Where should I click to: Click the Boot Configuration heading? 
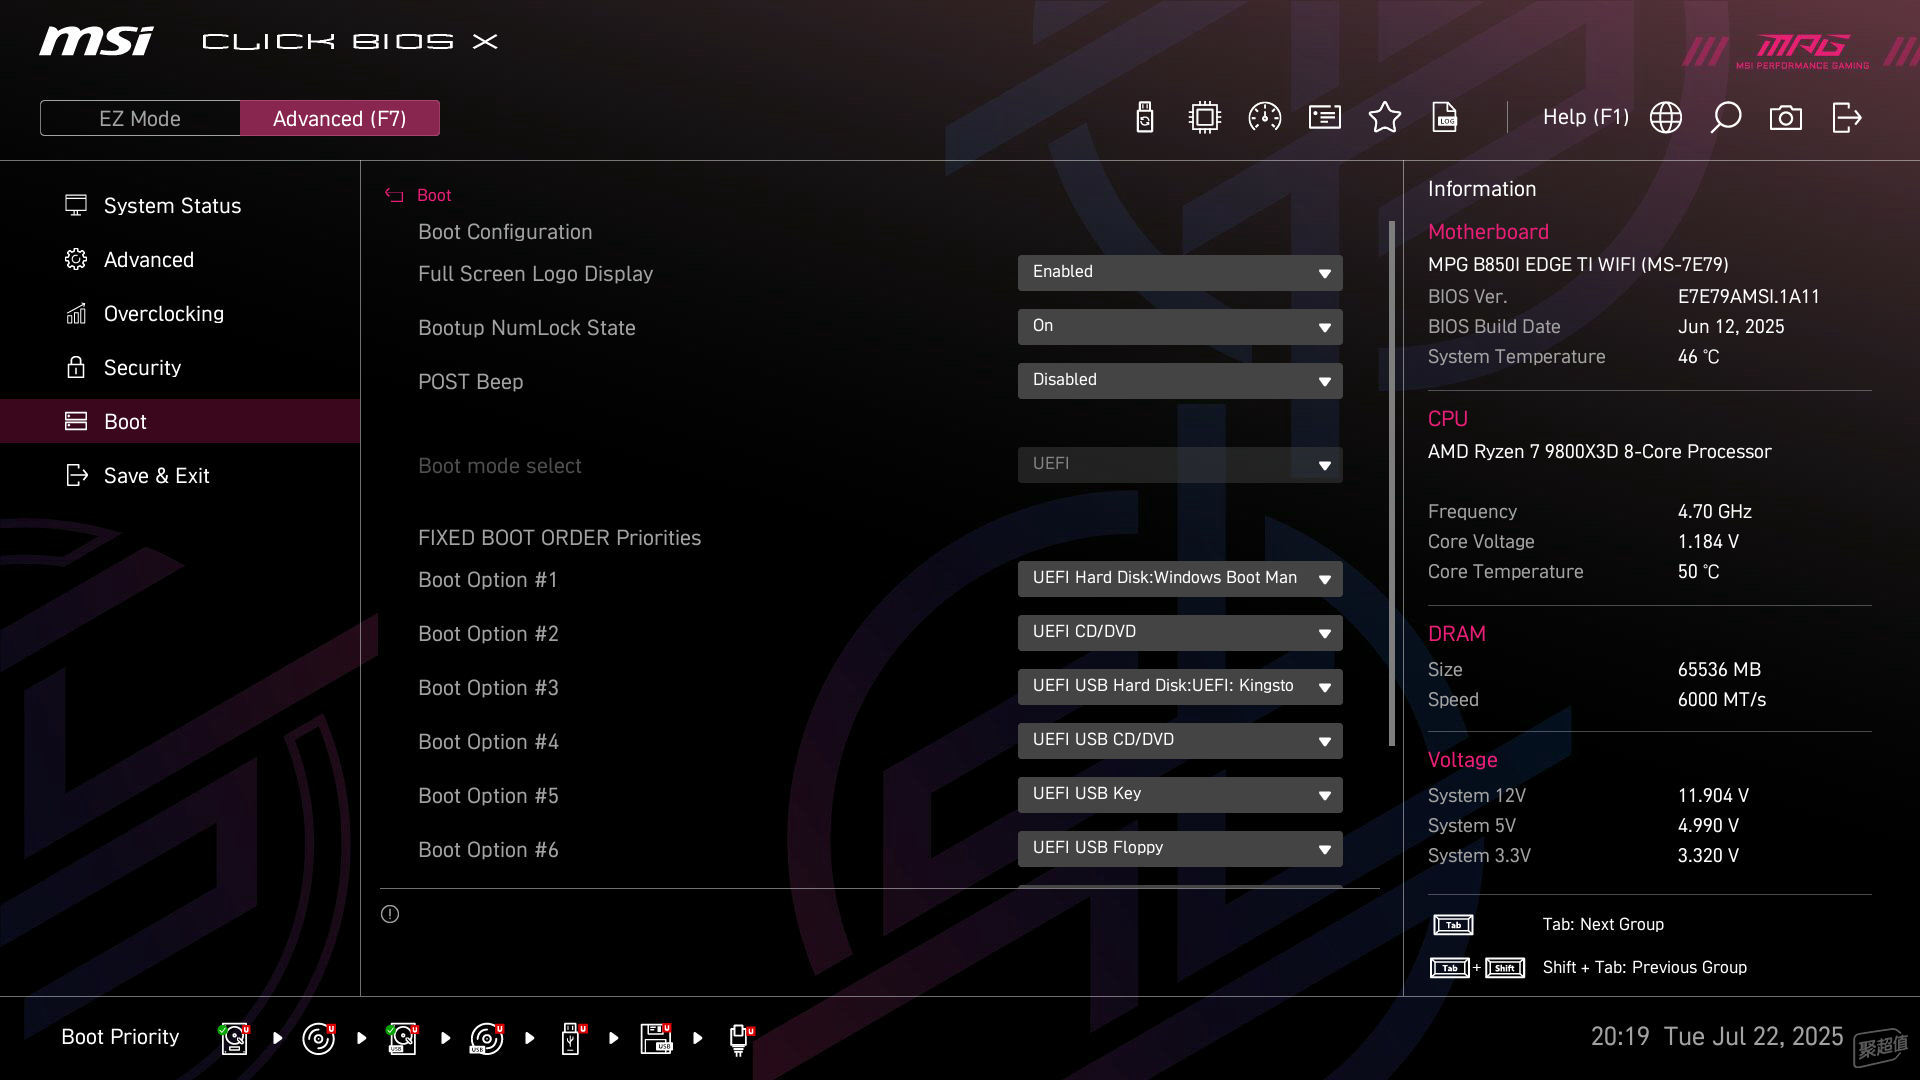[505, 232]
